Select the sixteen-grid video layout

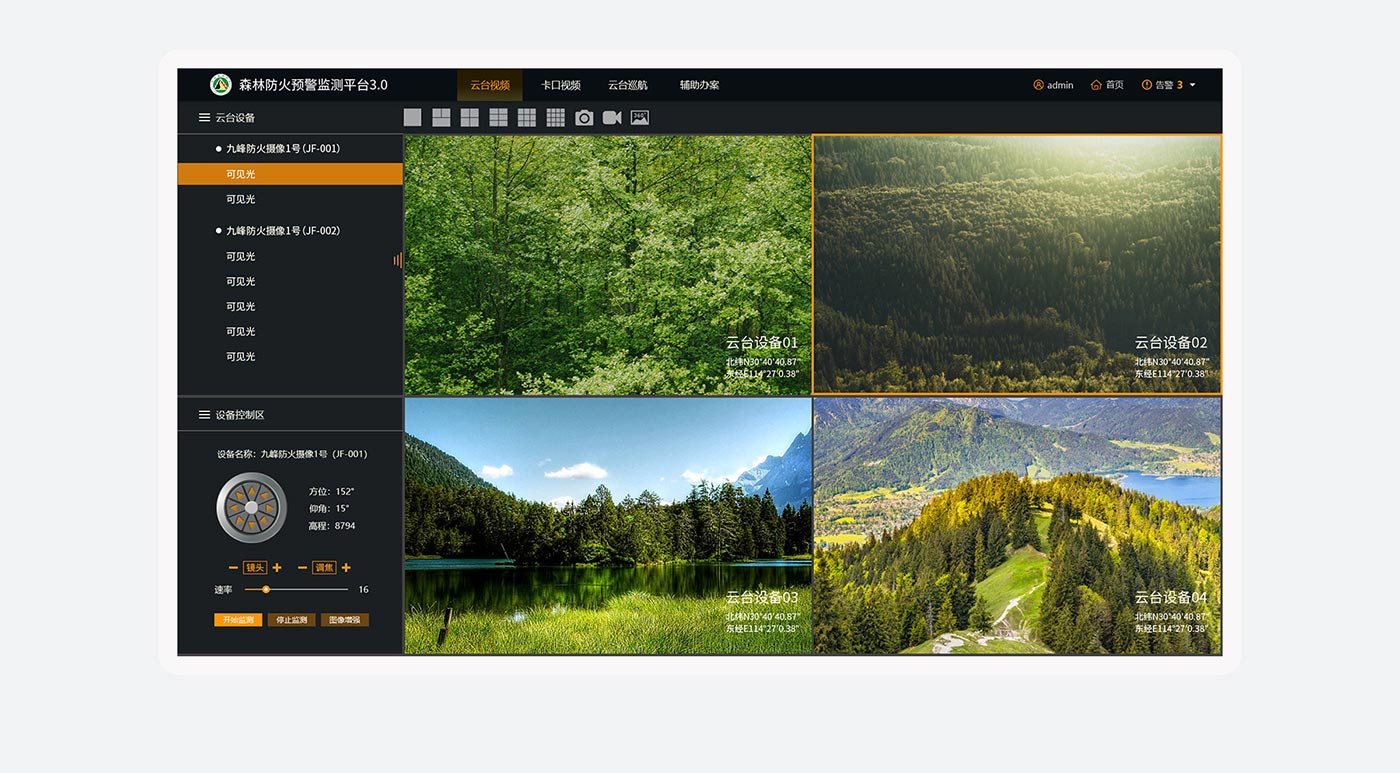pyautogui.click(x=556, y=118)
